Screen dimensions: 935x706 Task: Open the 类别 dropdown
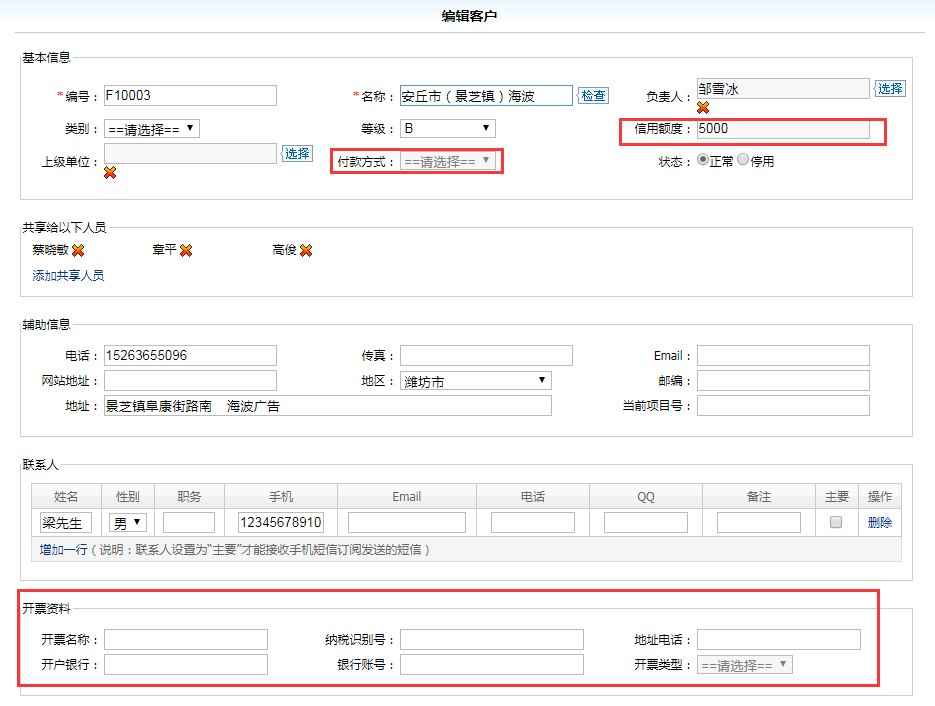(x=152, y=128)
